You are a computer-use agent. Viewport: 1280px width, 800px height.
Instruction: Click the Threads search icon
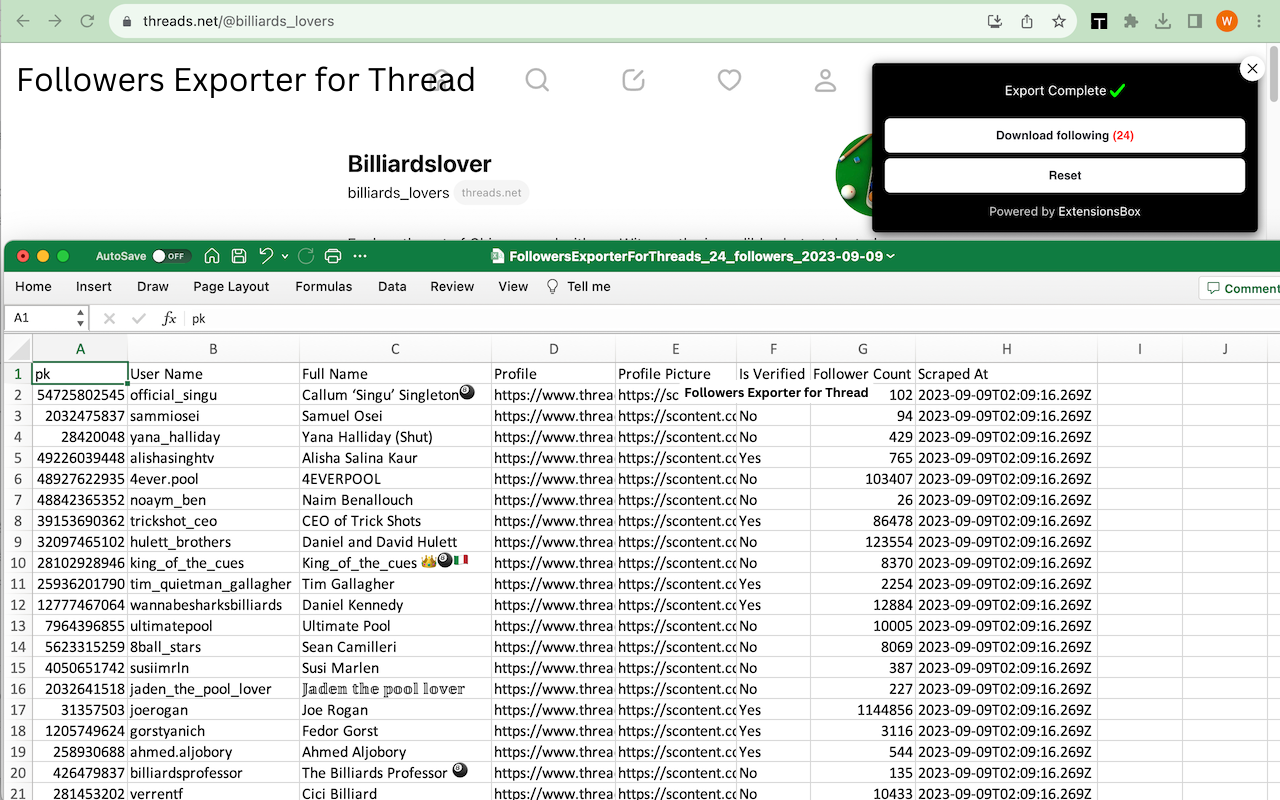coord(537,80)
